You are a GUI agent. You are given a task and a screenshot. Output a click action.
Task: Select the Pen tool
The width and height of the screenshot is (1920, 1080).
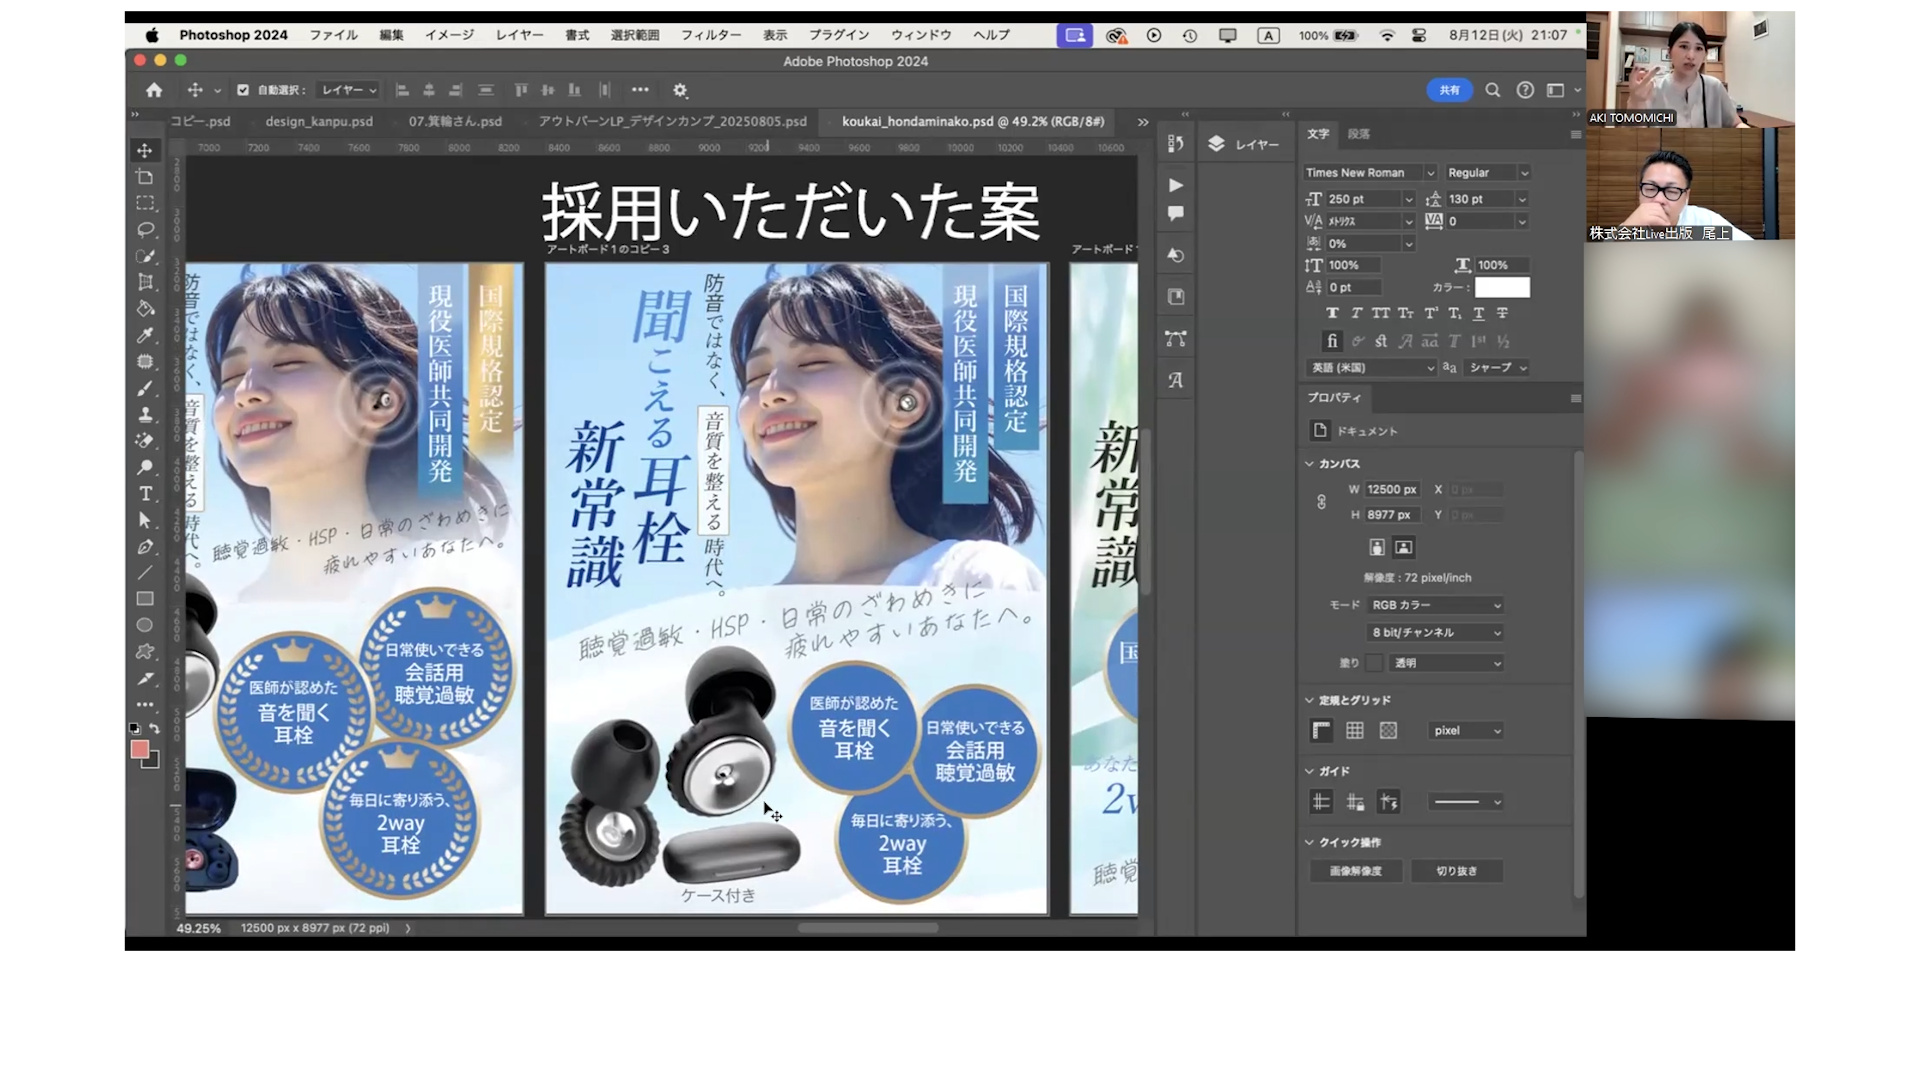point(145,547)
